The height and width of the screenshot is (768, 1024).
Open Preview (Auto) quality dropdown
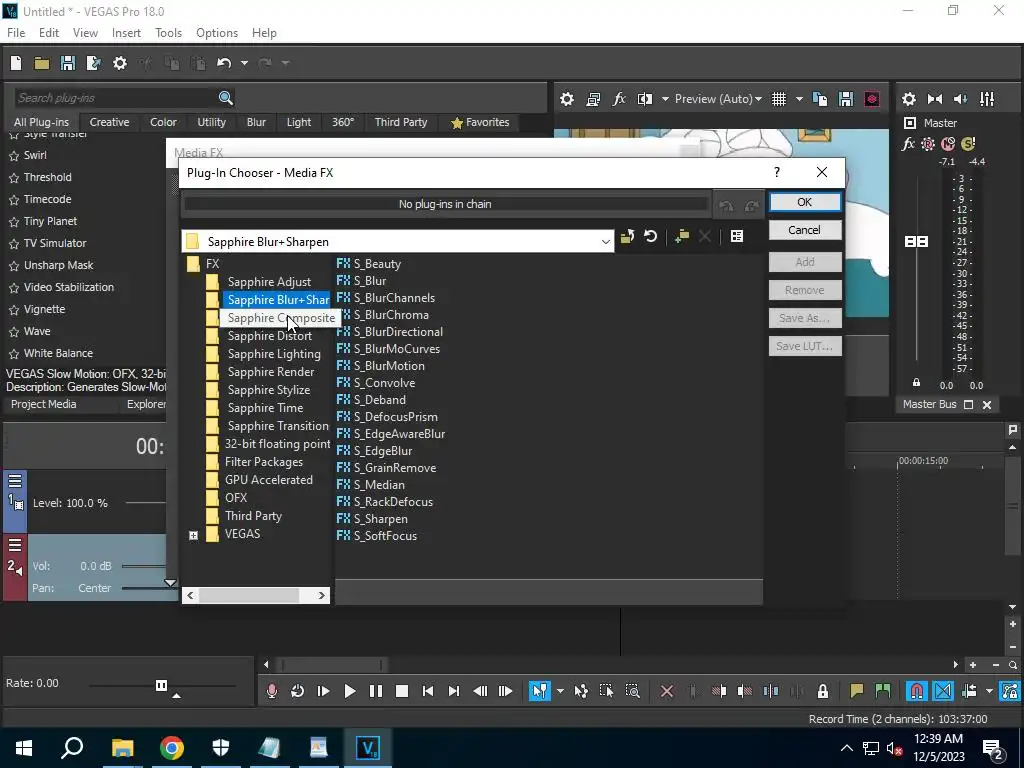718,99
